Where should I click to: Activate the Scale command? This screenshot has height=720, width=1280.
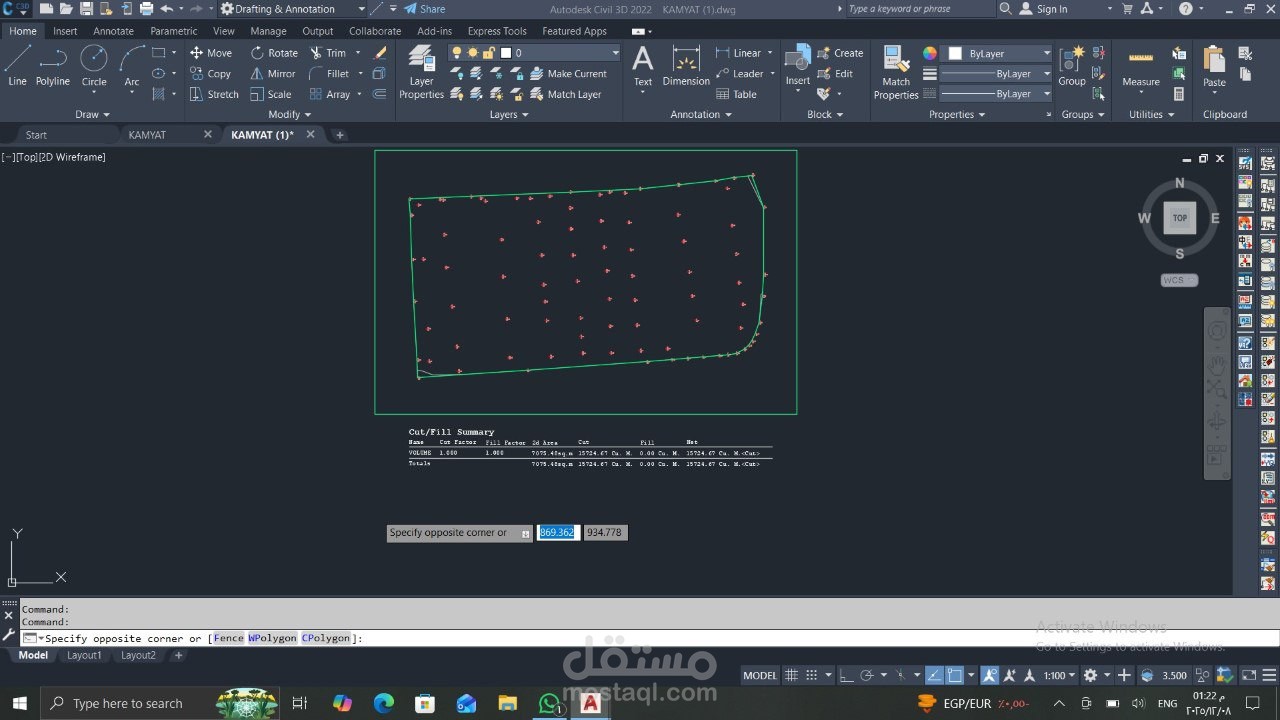click(x=271, y=94)
